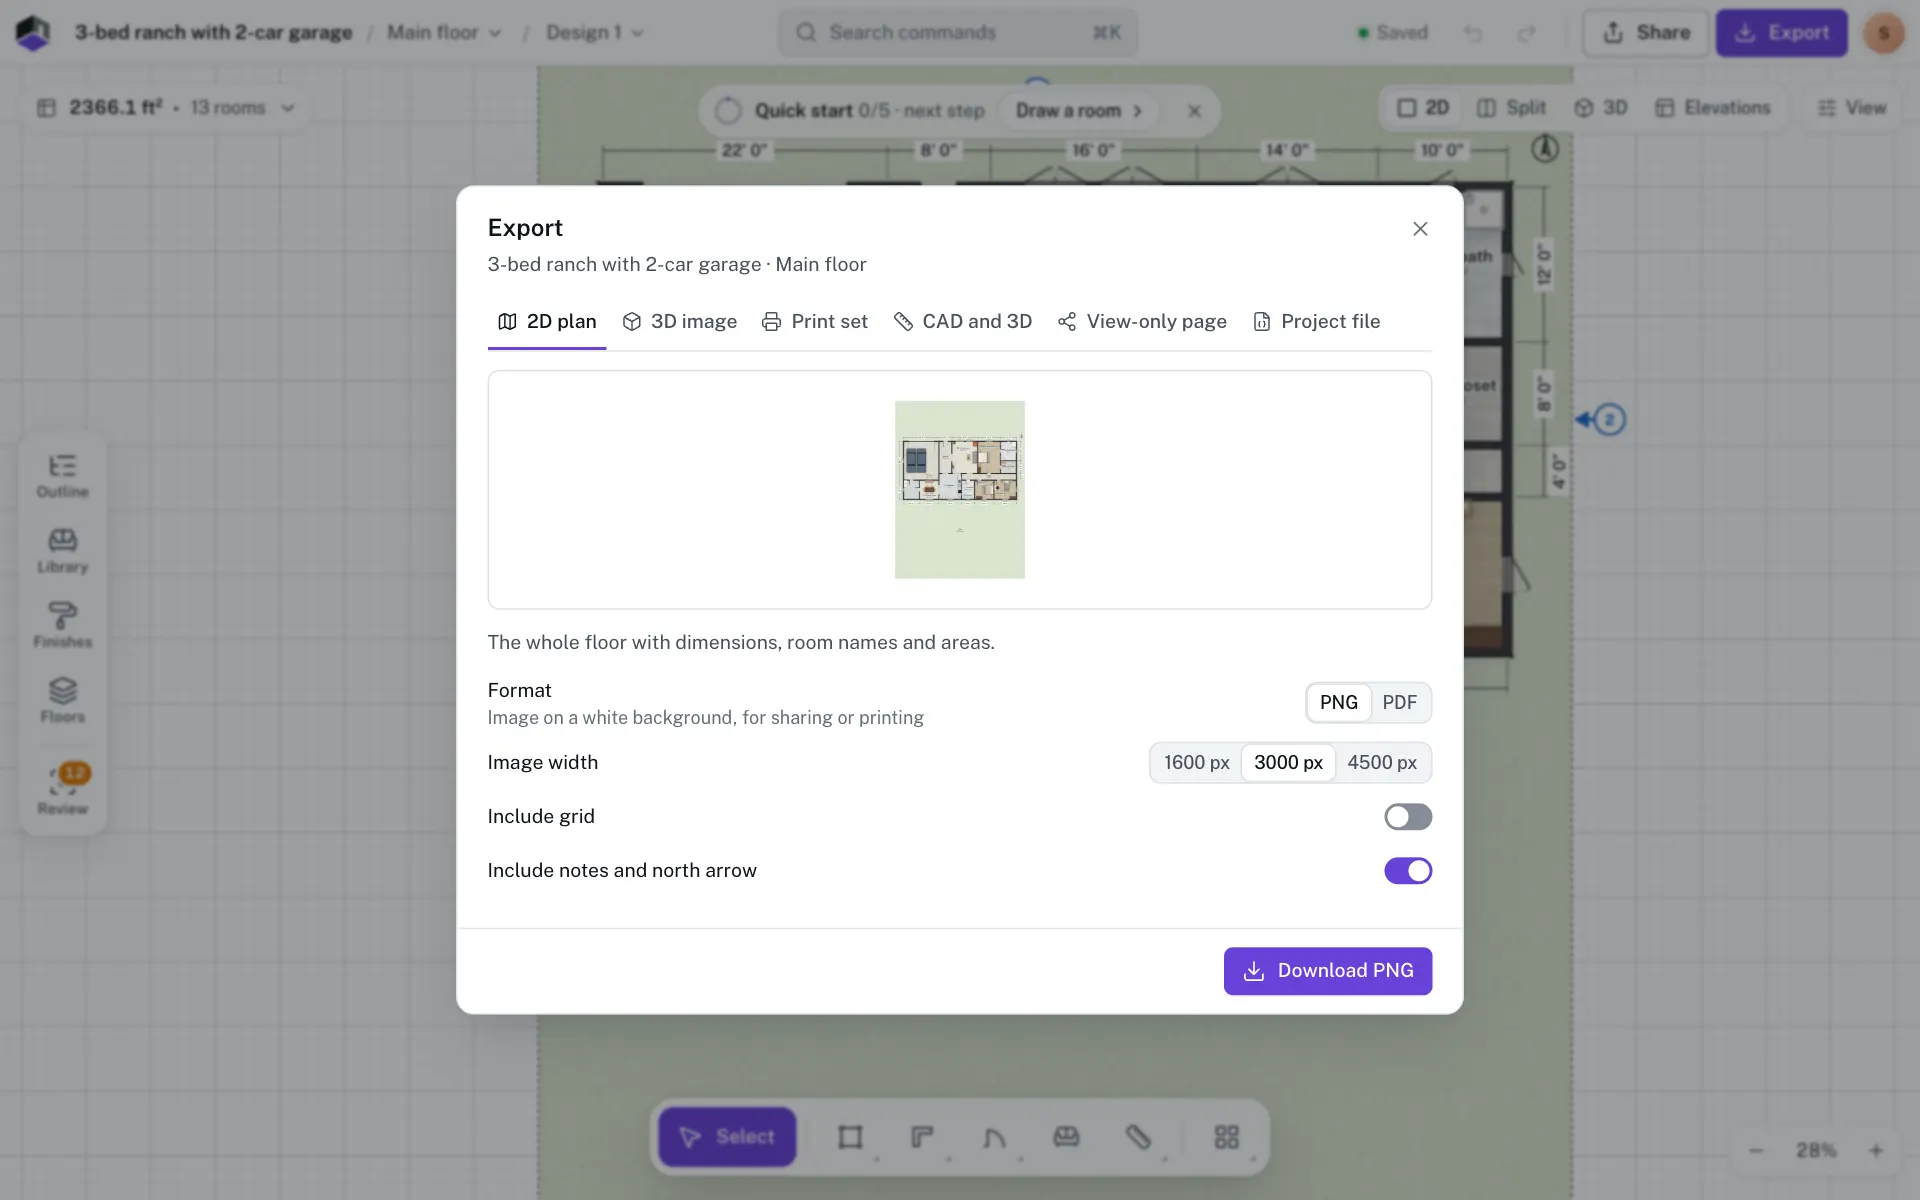This screenshot has width=1920, height=1200.
Task: Open the Outline panel in sidebar
Action: coord(62,476)
